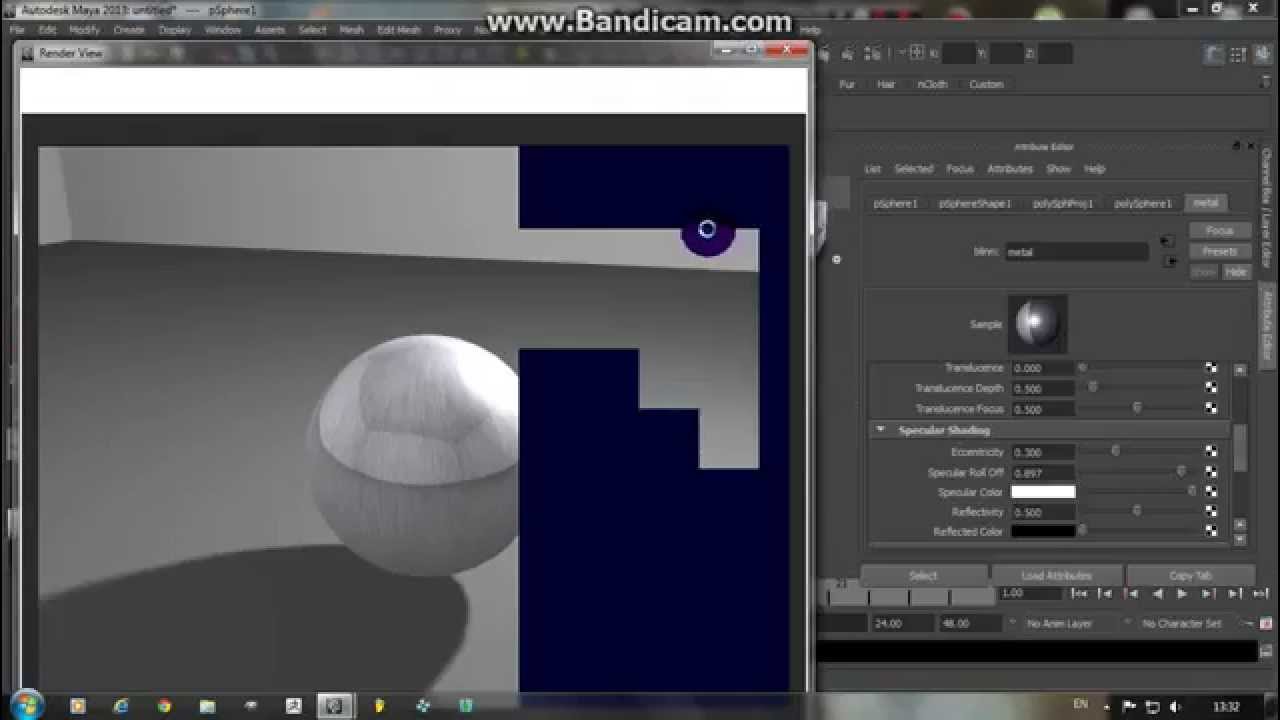The width and height of the screenshot is (1280, 720).
Task: Float the Attribute Editor panel
Action: pyautogui.click(x=1236, y=146)
